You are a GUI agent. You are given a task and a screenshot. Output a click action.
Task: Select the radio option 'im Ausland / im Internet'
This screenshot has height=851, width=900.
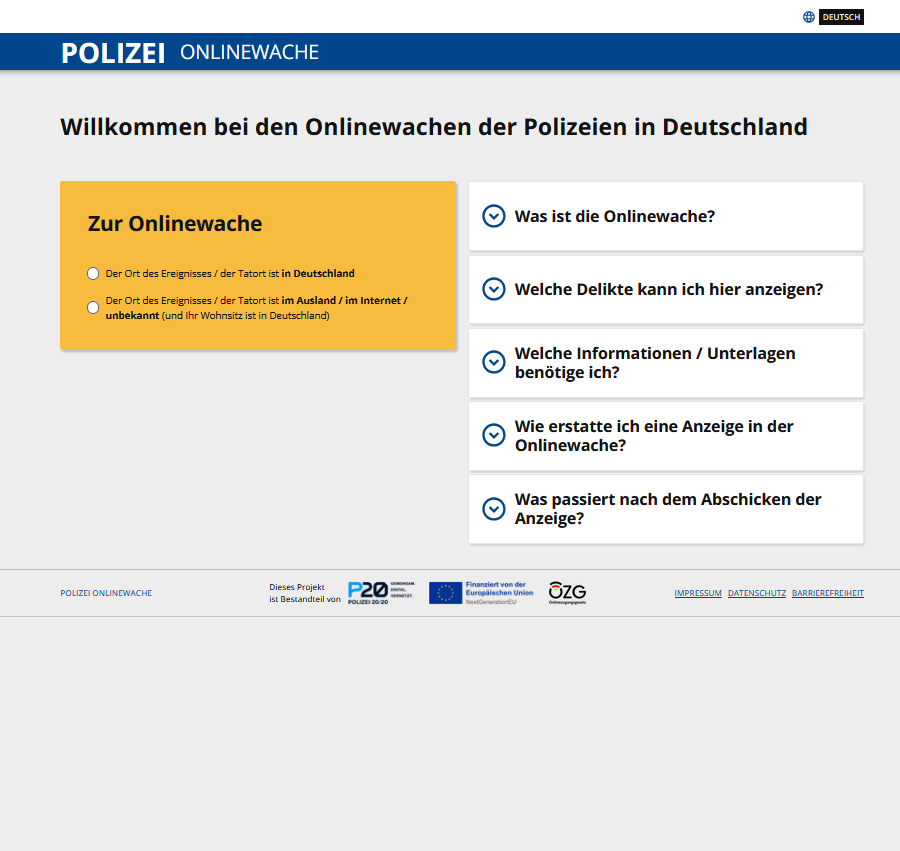point(92,307)
